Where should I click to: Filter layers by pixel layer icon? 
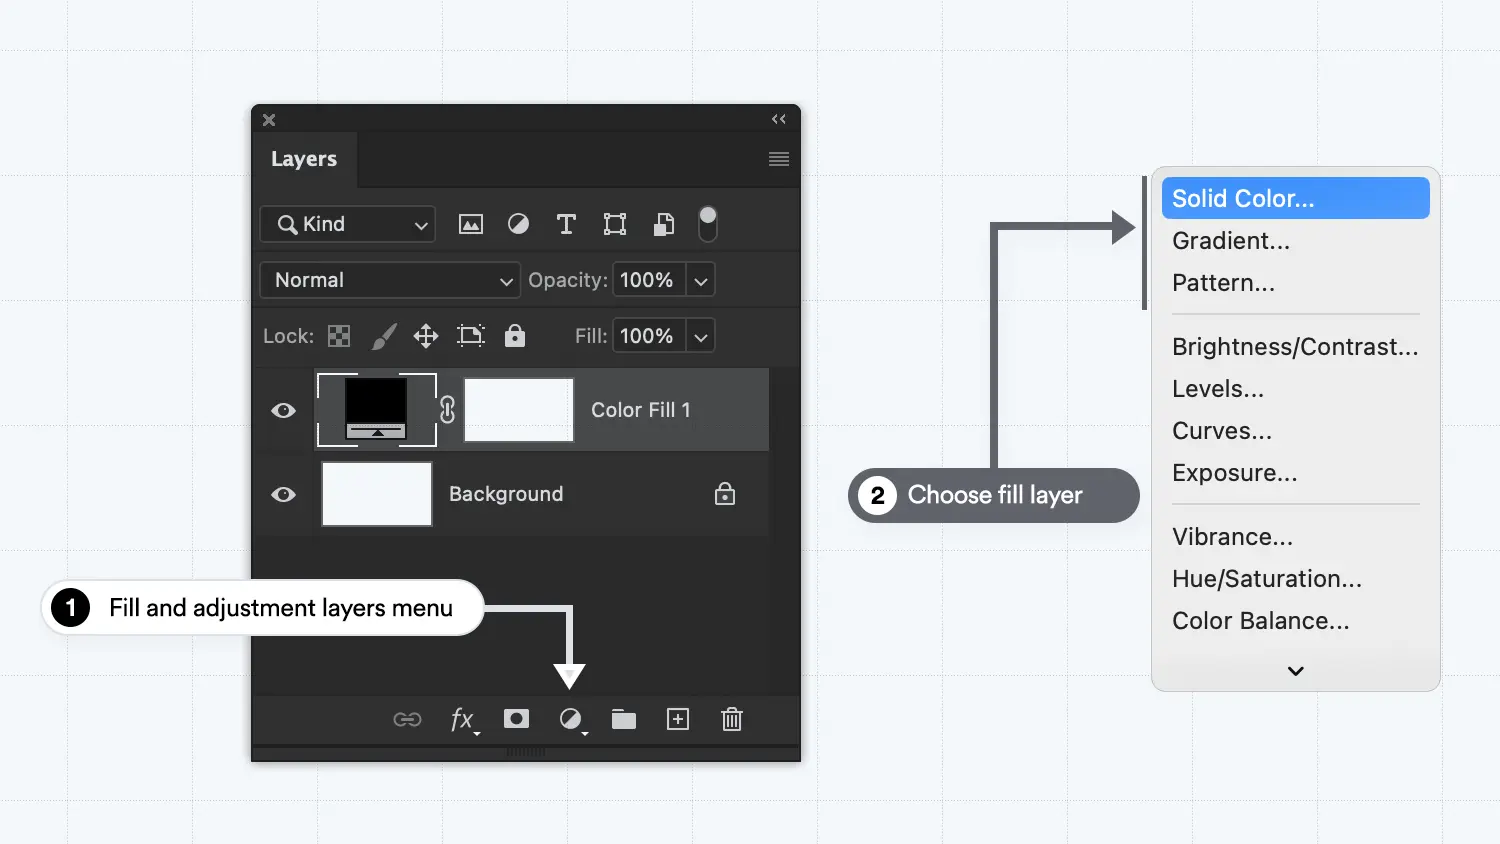point(470,224)
